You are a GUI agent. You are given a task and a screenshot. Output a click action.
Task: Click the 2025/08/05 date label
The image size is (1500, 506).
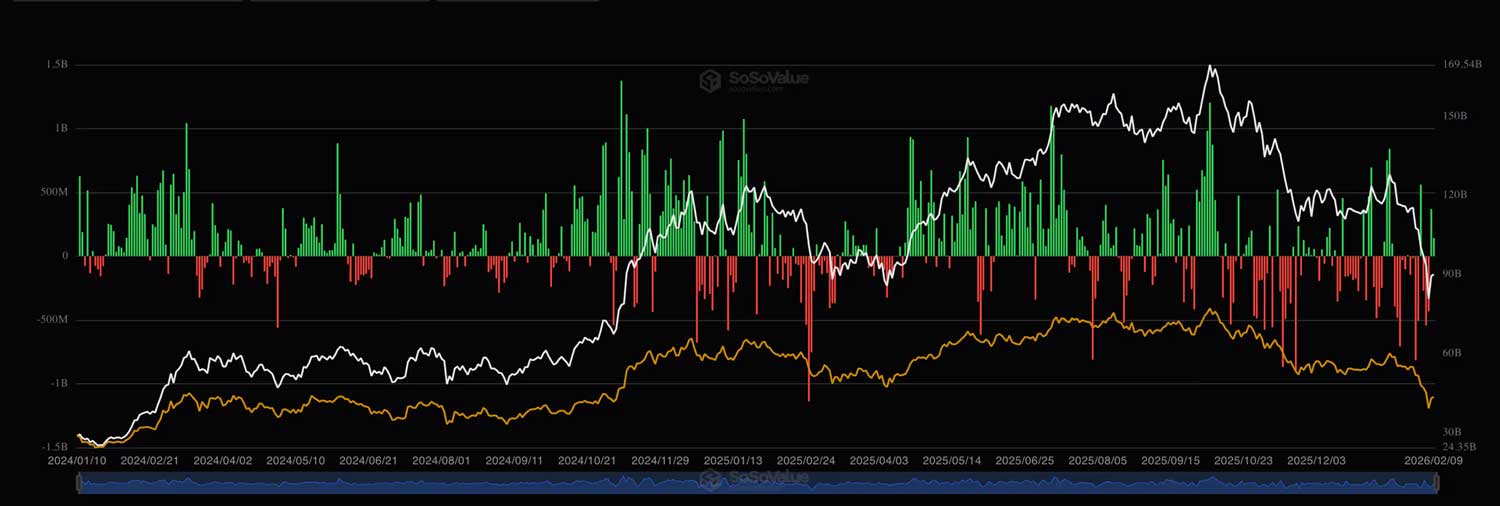pyautogui.click(x=1098, y=461)
